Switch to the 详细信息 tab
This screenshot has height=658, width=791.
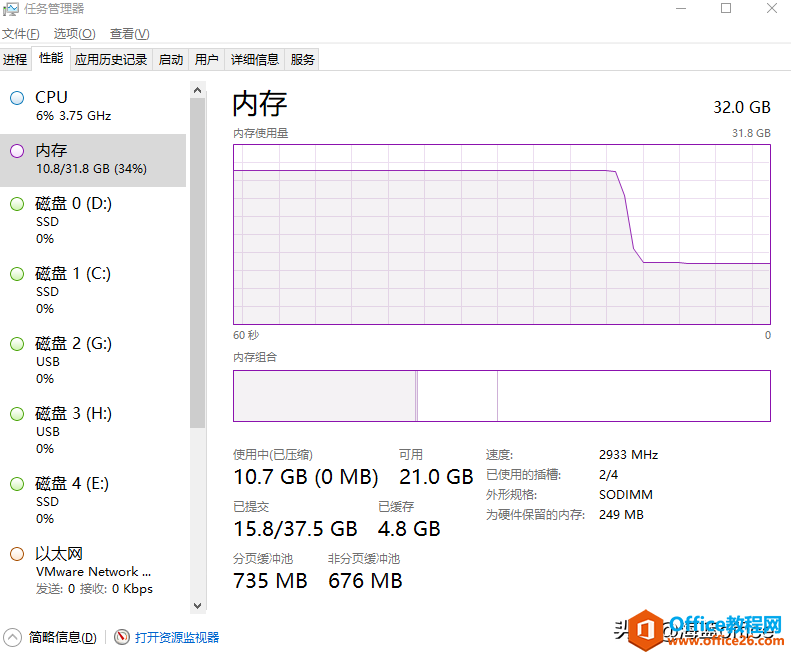(255, 60)
